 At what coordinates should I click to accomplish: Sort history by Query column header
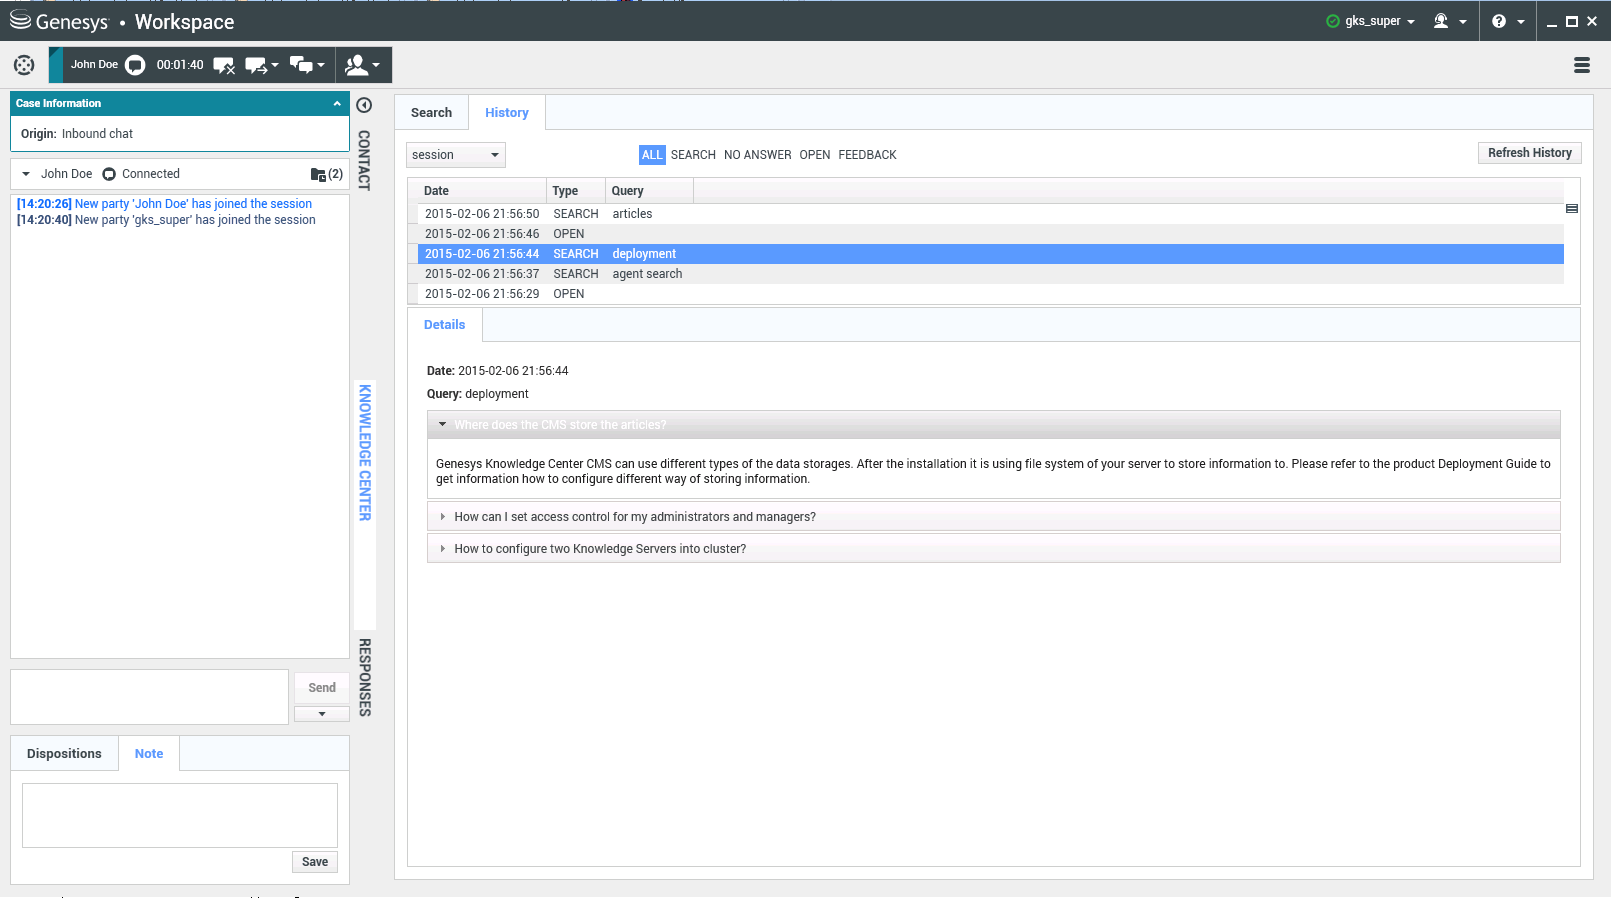click(650, 191)
